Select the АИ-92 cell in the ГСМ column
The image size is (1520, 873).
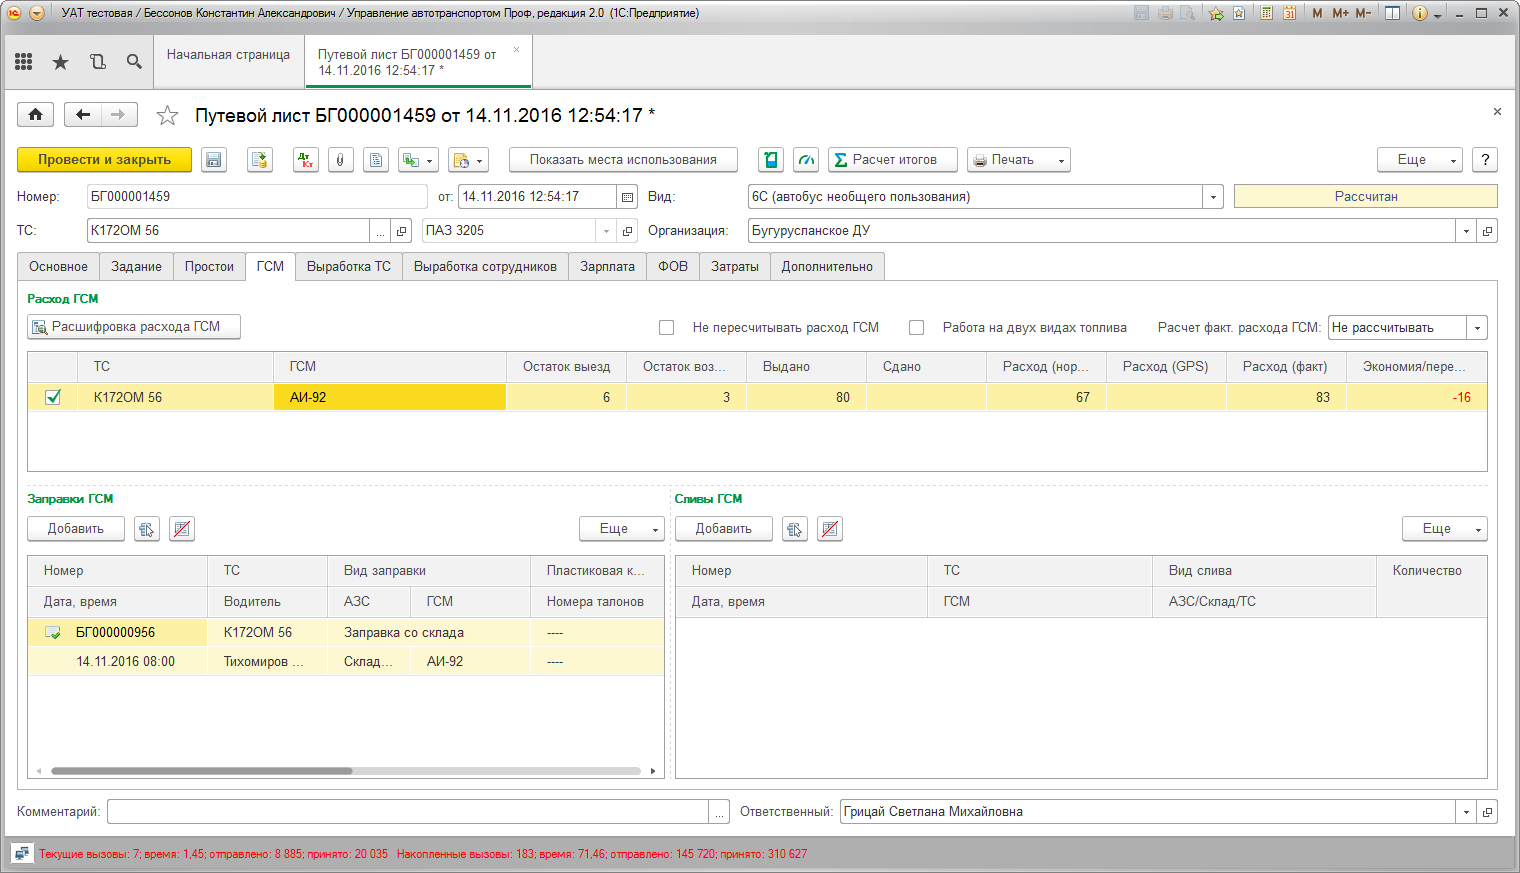click(x=390, y=397)
